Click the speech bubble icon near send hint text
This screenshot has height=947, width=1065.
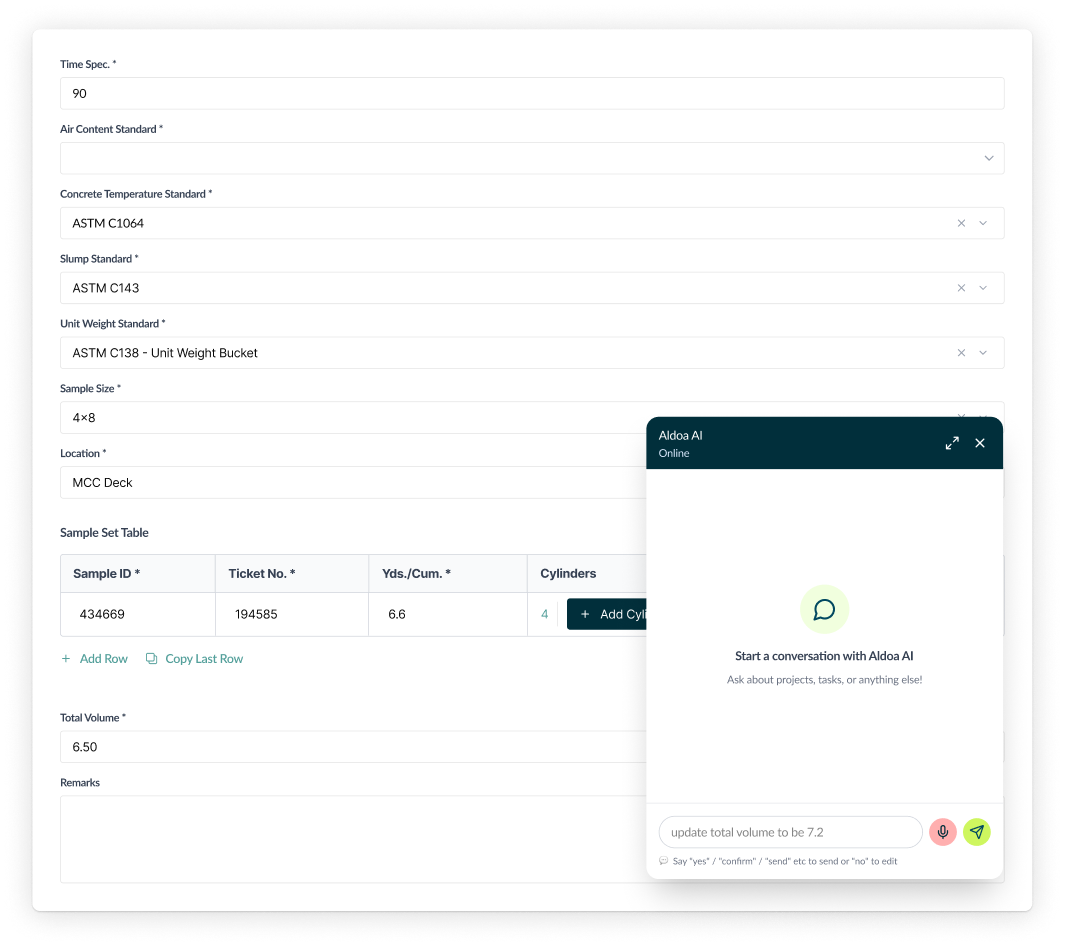tap(662, 861)
